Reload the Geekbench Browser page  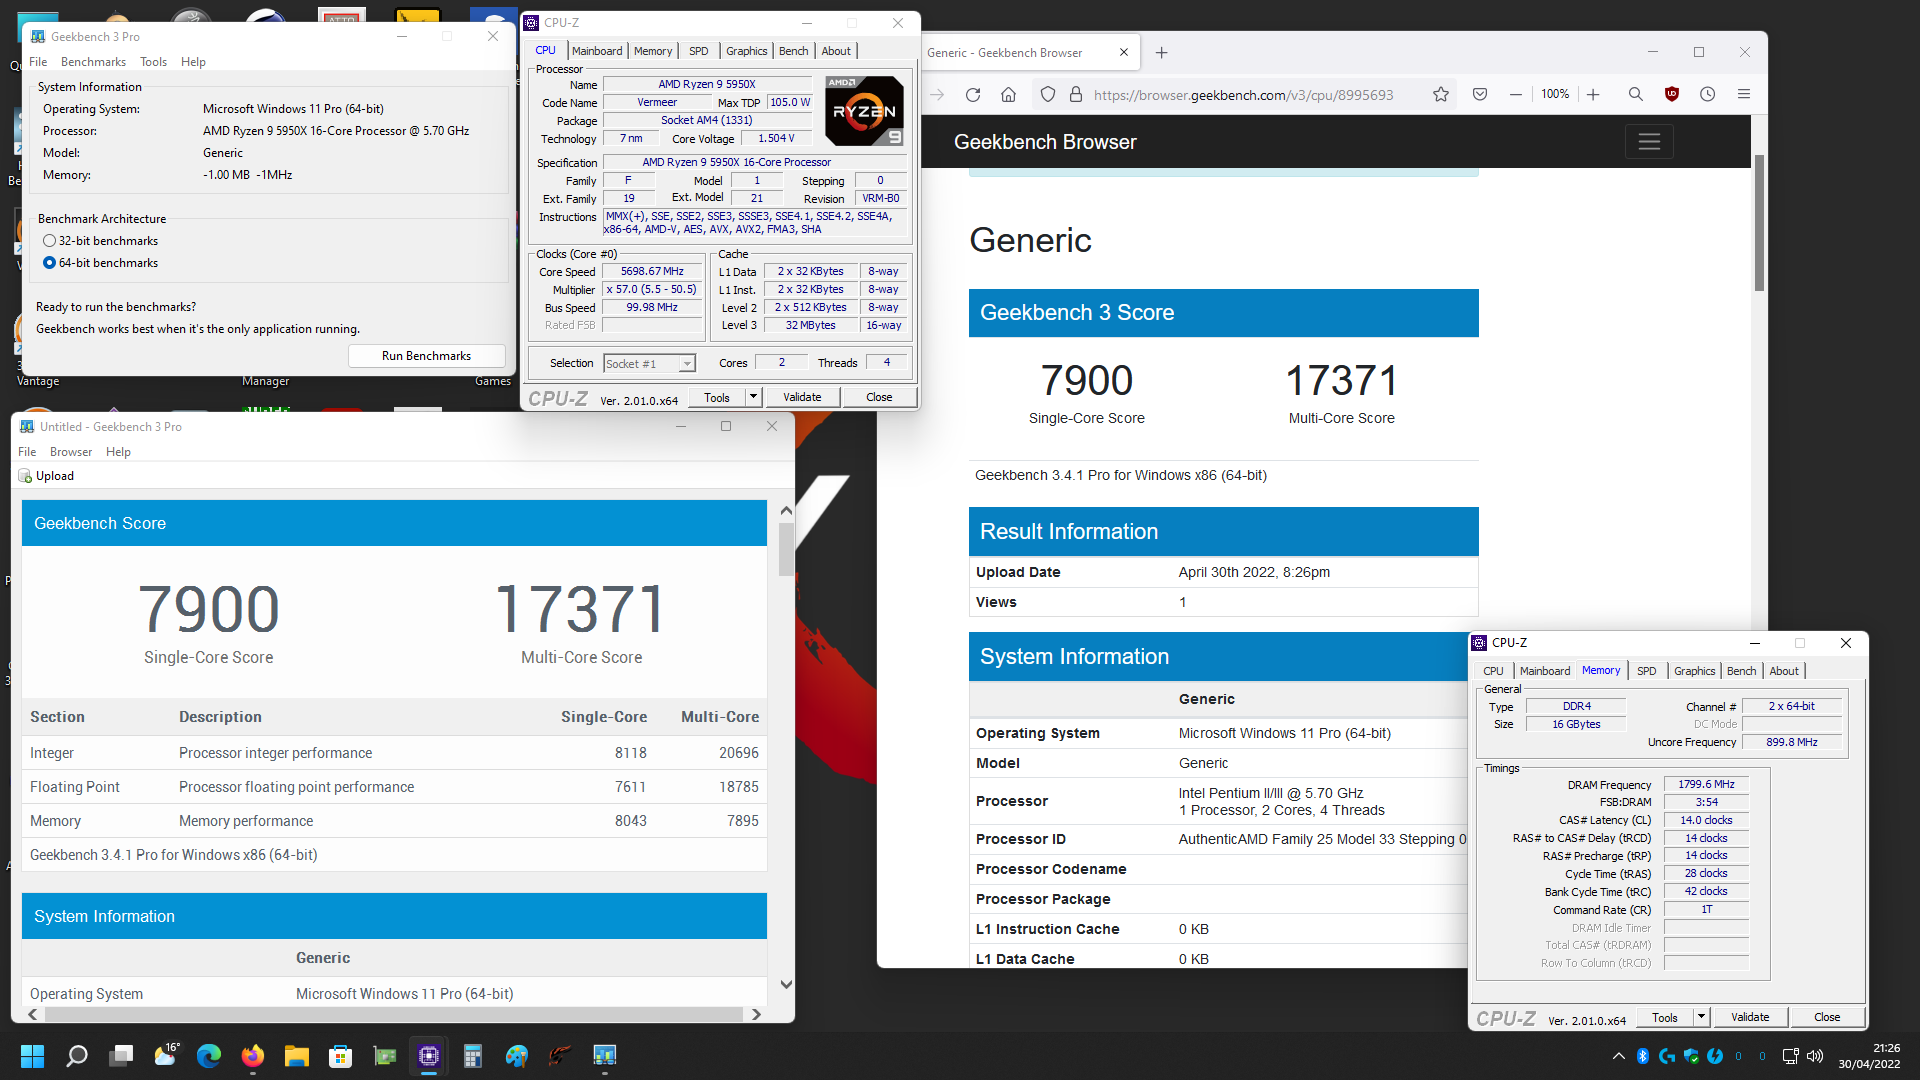pos(972,94)
